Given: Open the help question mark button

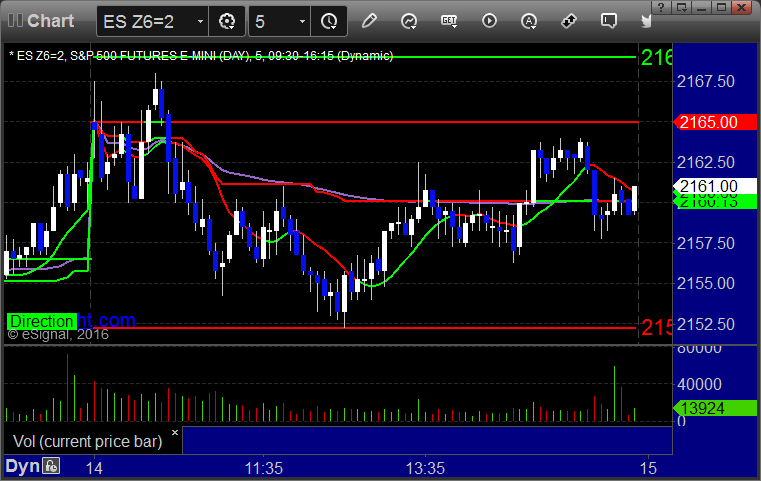Looking at the screenshot, I should [661, 7].
